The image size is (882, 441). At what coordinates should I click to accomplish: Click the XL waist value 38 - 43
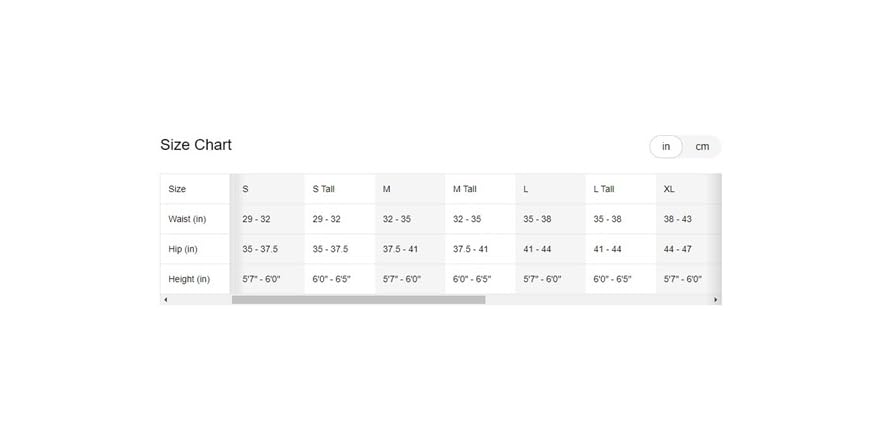(677, 219)
